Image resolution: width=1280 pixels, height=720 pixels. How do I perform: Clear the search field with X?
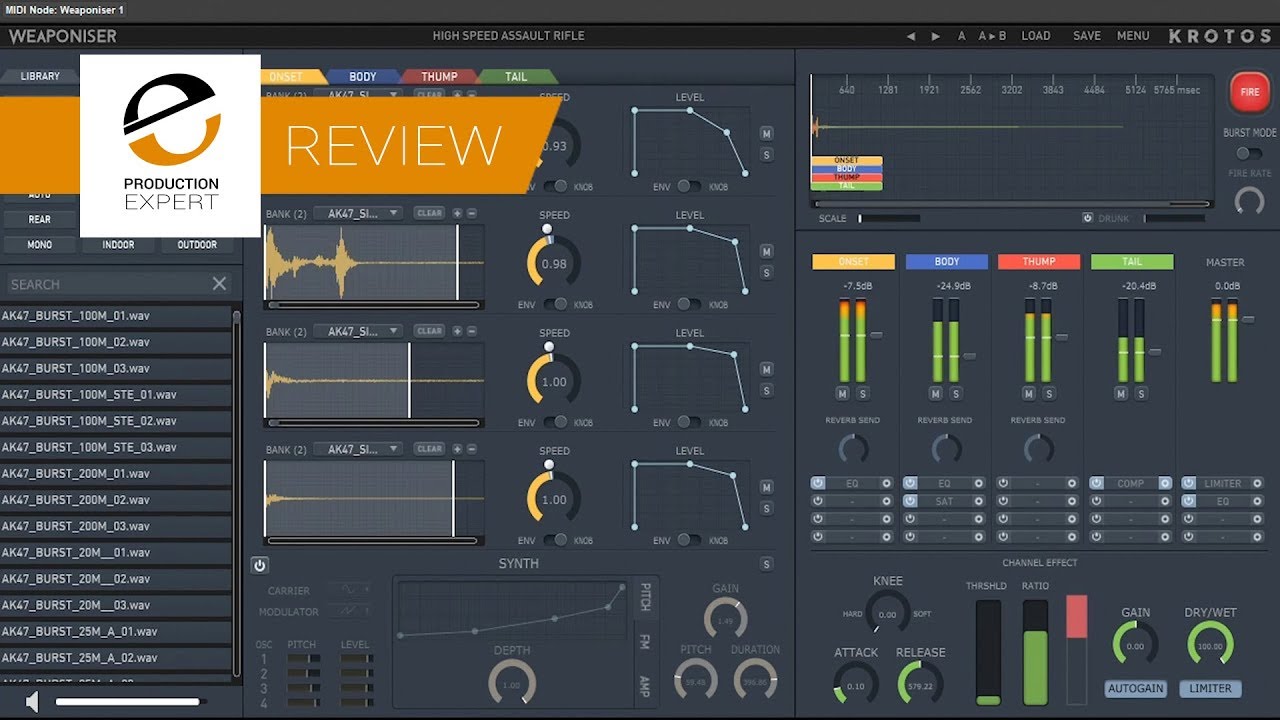click(220, 284)
